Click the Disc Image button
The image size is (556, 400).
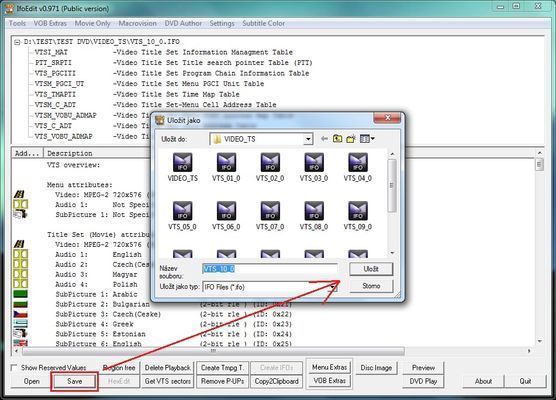click(x=376, y=368)
